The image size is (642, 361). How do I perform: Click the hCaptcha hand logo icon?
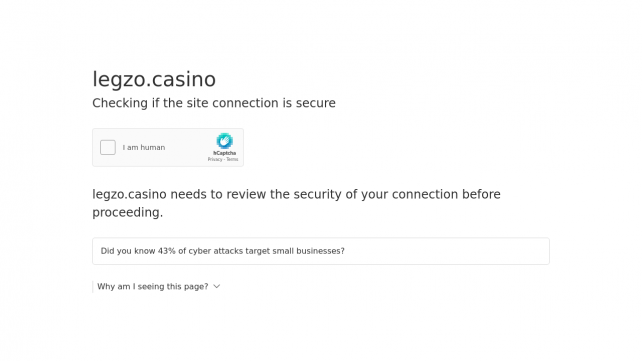pyautogui.click(x=224, y=141)
